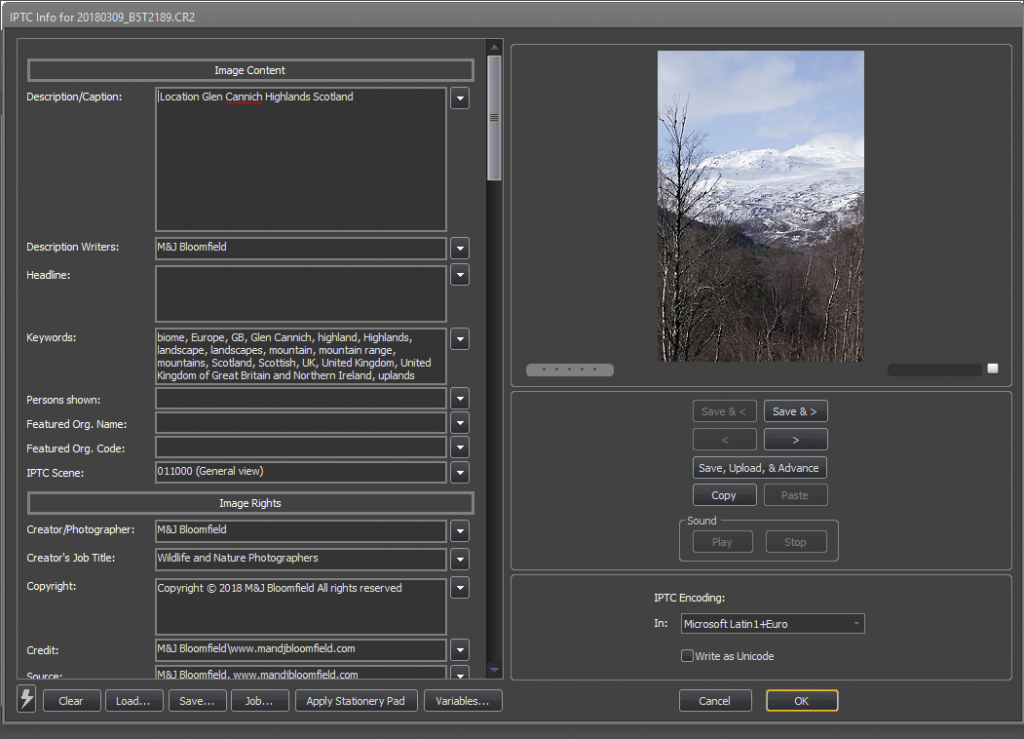Confirm with the OK button
This screenshot has width=1024, height=739.
click(802, 700)
